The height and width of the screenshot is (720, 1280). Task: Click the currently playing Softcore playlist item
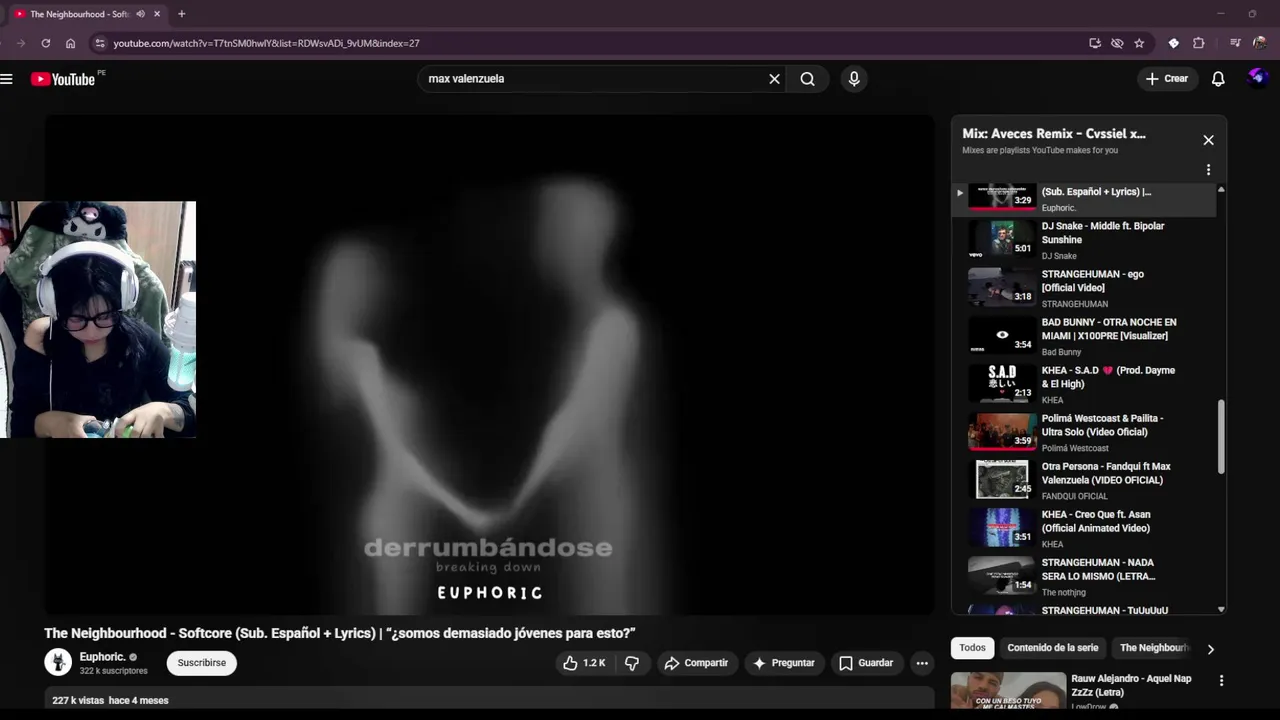pyautogui.click(x=1086, y=199)
